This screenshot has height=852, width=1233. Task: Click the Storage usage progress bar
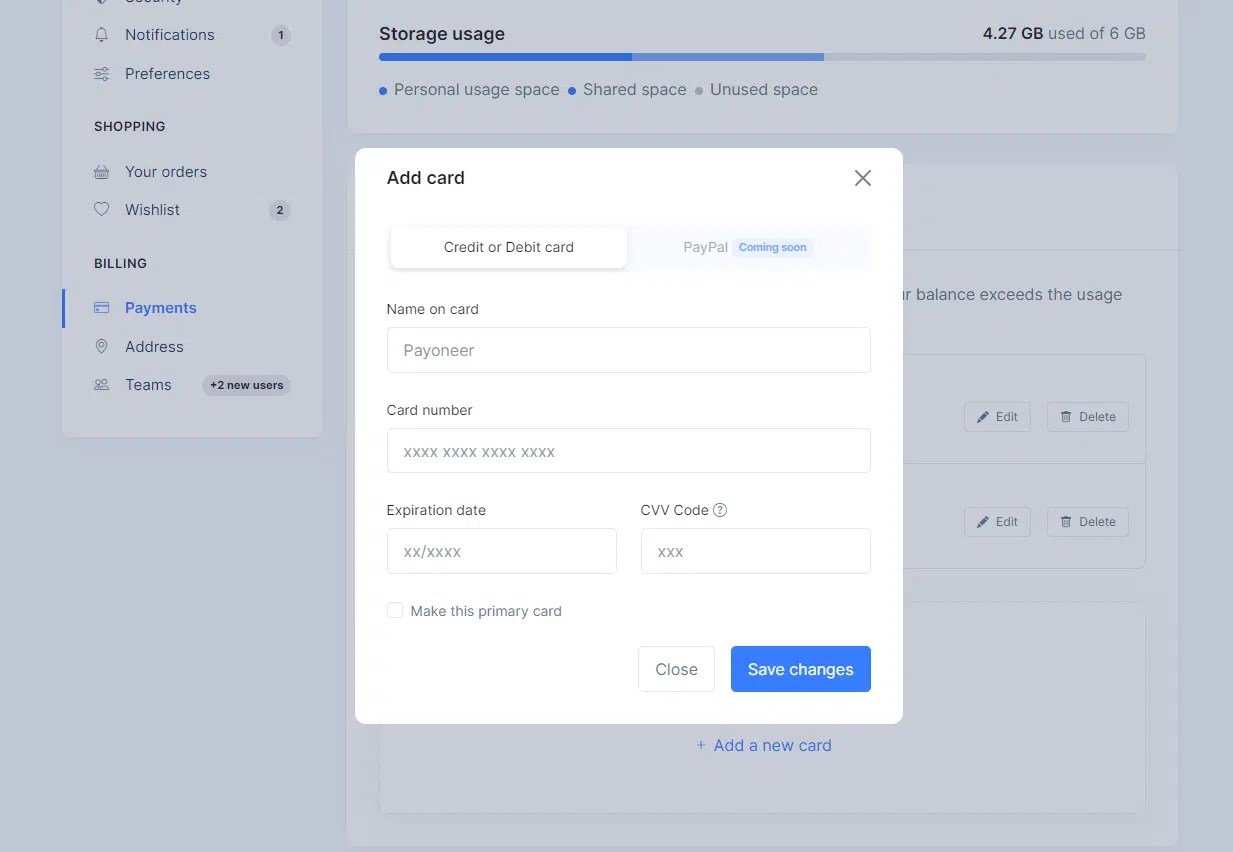tap(762, 57)
